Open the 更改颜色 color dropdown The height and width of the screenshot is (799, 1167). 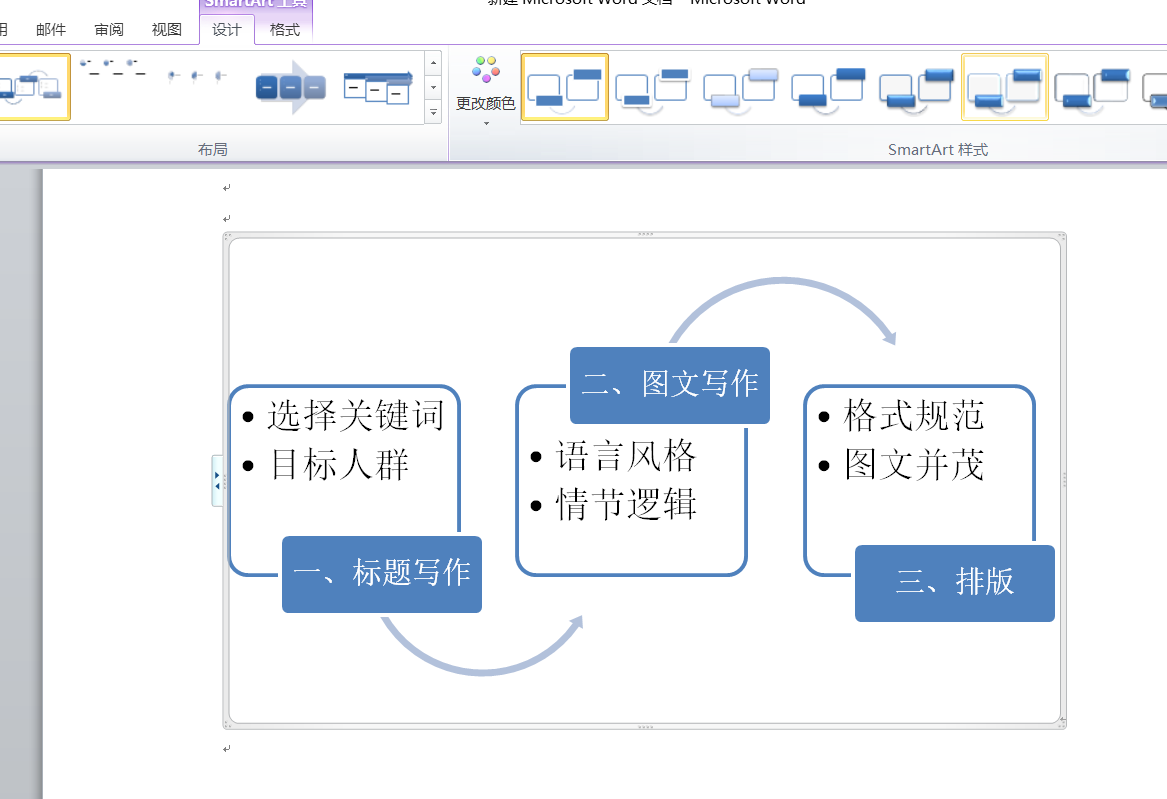pyautogui.click(x=486, y=91)
